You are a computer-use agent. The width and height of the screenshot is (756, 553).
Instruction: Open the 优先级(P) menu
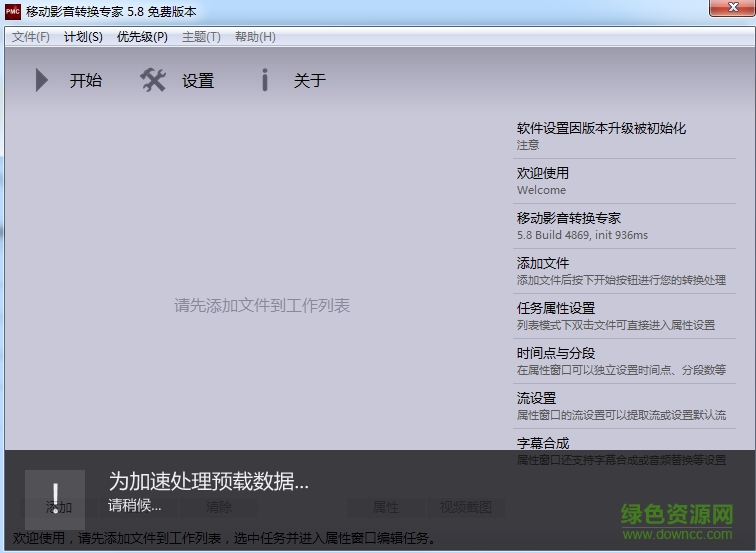(142, 37)
